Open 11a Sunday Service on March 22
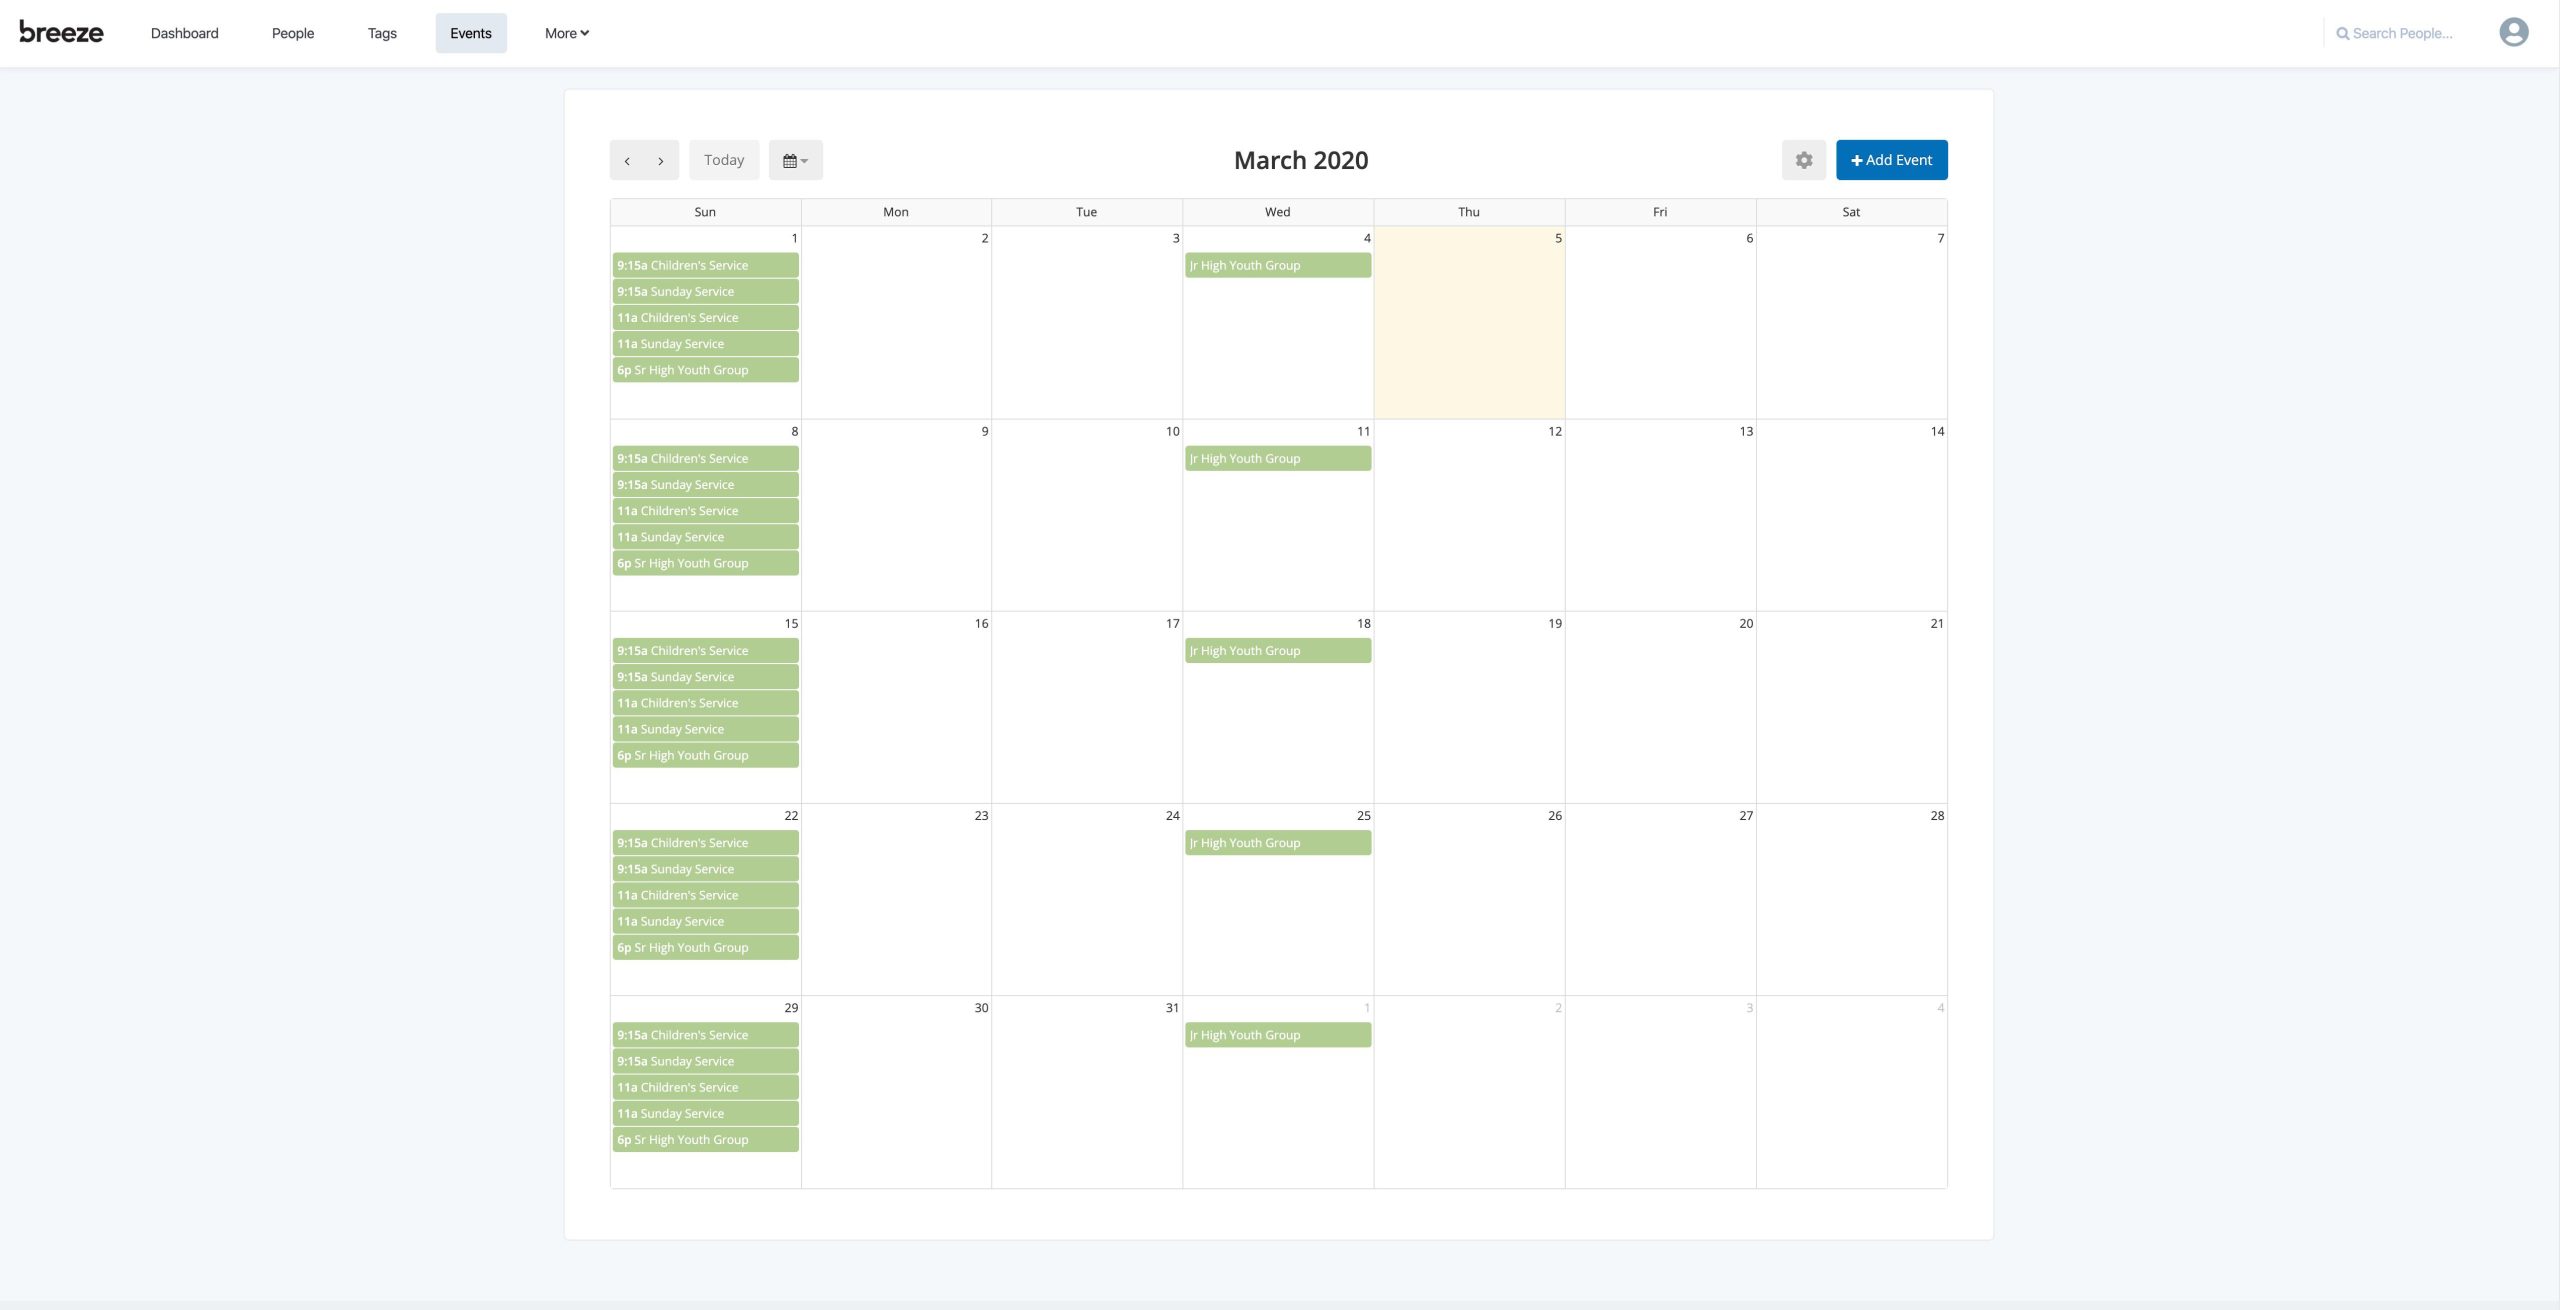Image resolution: width=2560 pixels, height=1310 pixels. click(x=705, y=921)
